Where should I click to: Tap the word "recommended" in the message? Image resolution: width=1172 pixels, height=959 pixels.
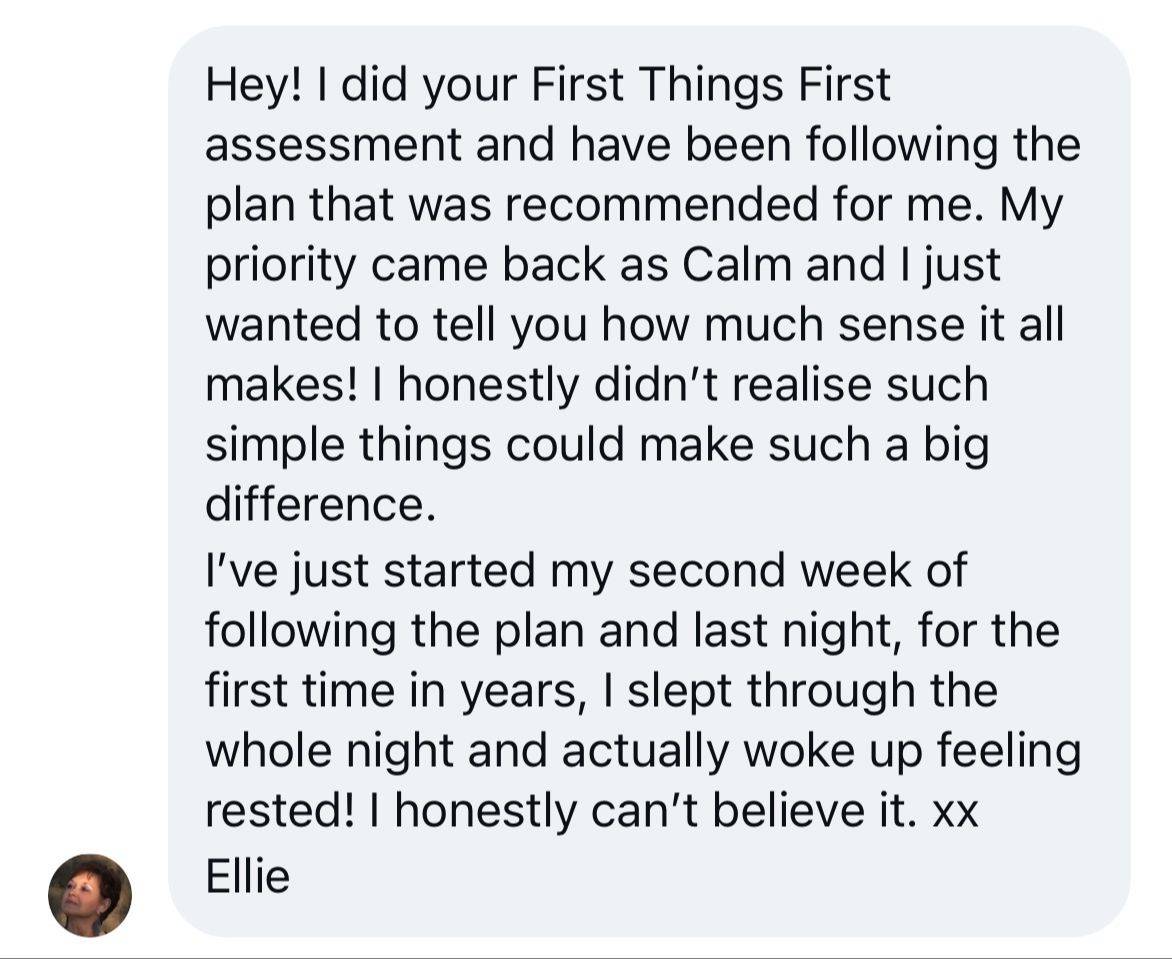pos(661,205)
